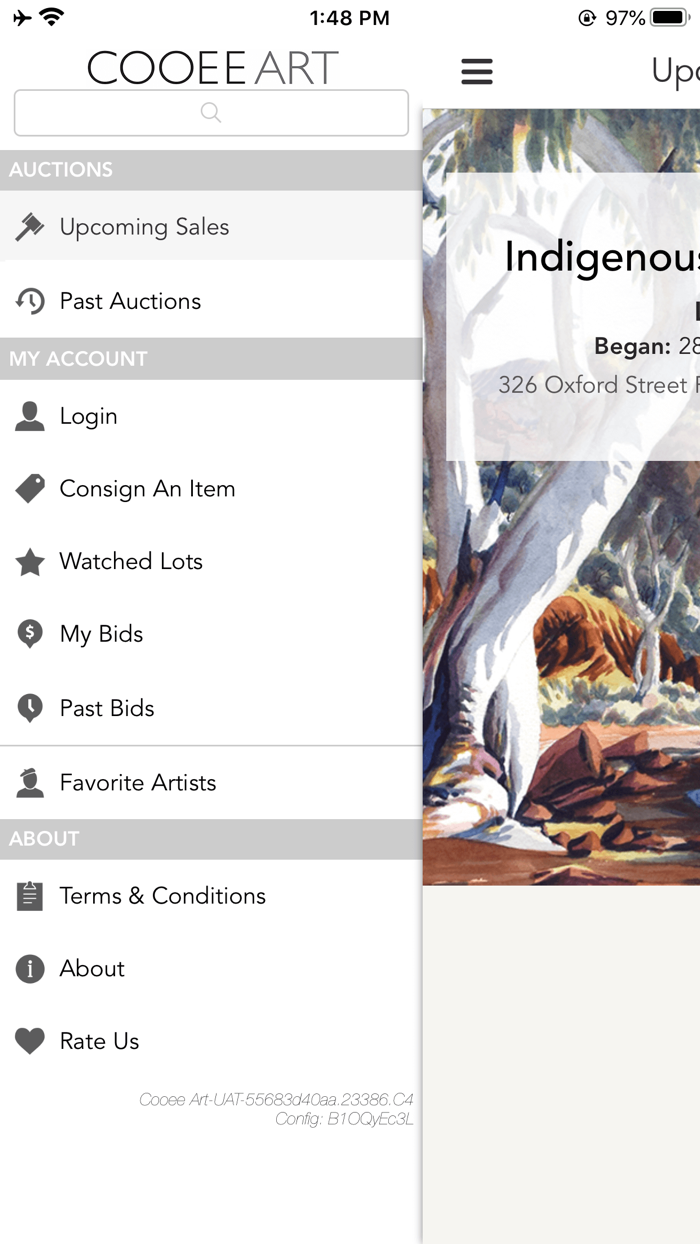Tap the Login menu item
The height and width of the screenshot is (1244, 700).
click(89, 416)
